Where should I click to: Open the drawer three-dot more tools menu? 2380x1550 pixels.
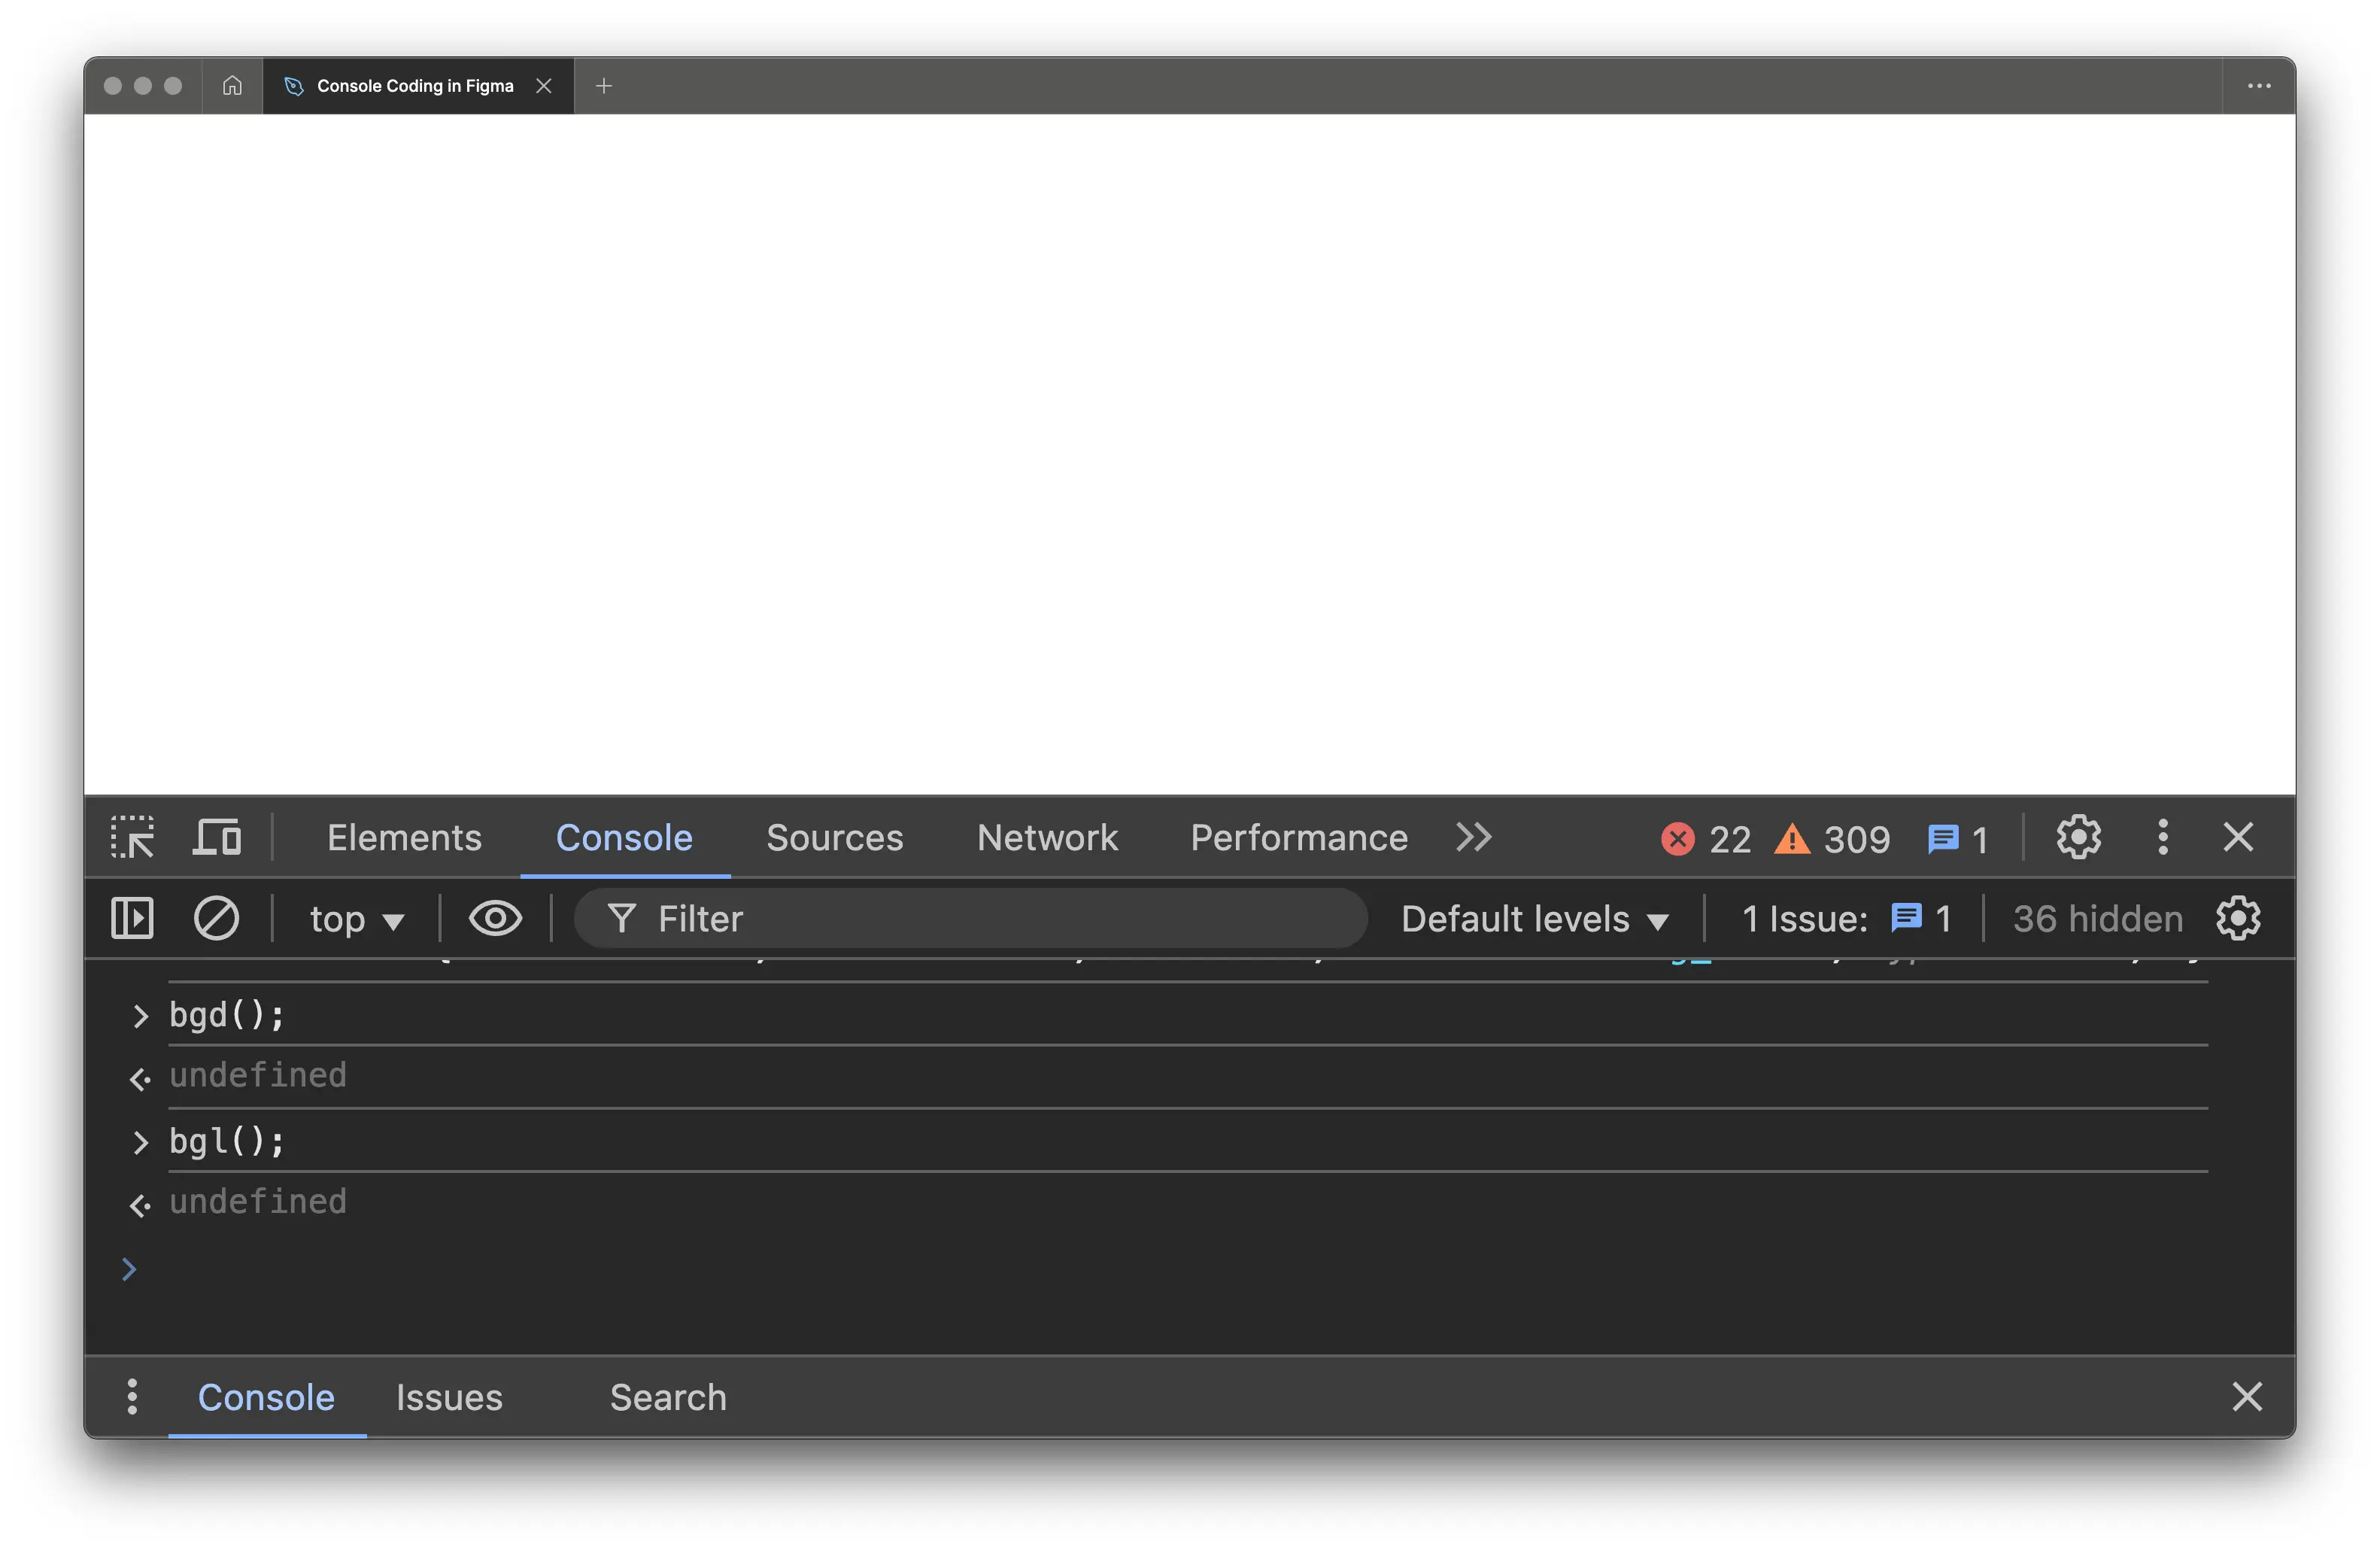coord(132,1397)
